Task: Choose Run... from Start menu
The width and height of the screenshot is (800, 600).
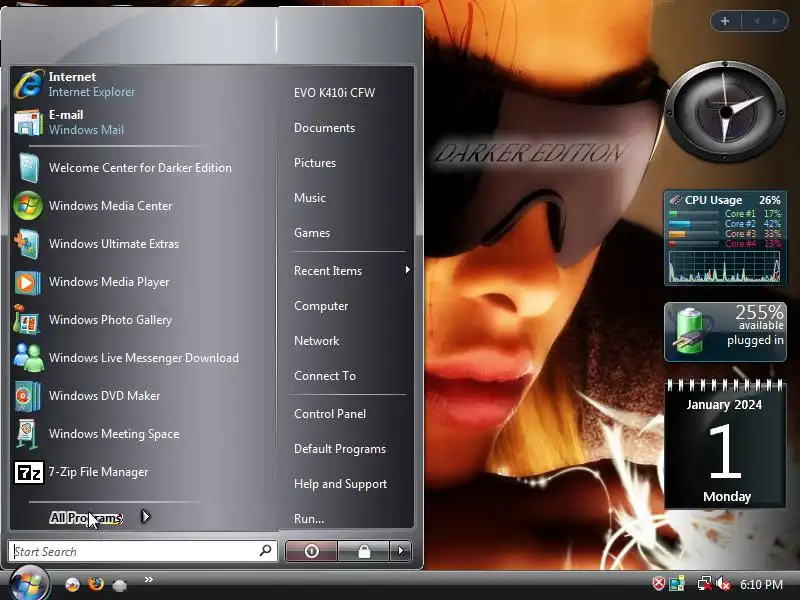Action: 309,519
